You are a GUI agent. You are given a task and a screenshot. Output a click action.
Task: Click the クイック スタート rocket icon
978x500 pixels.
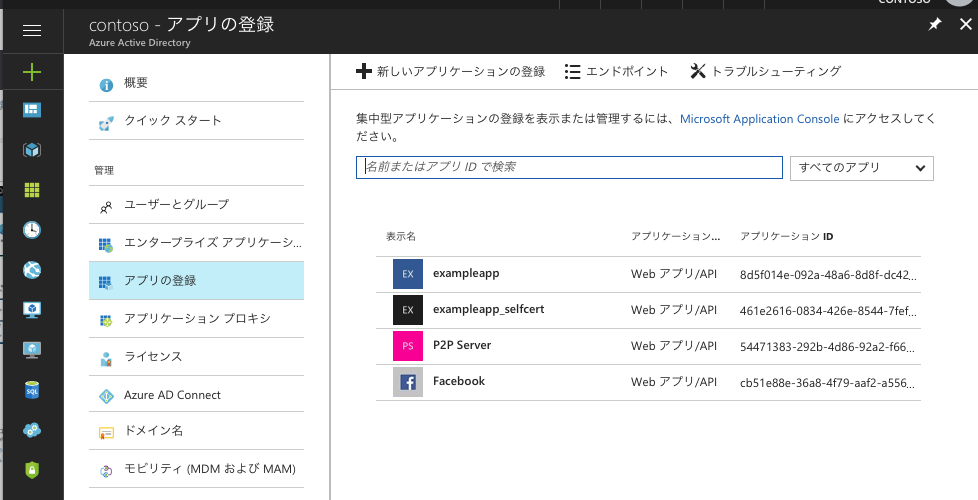[106, 123]
